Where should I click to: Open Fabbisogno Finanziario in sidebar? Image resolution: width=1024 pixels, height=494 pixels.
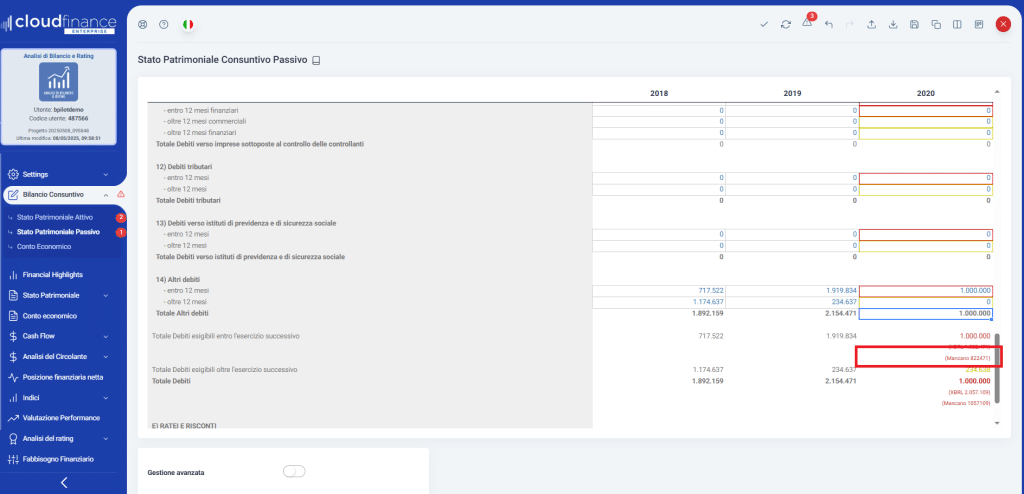coord(58,459)
